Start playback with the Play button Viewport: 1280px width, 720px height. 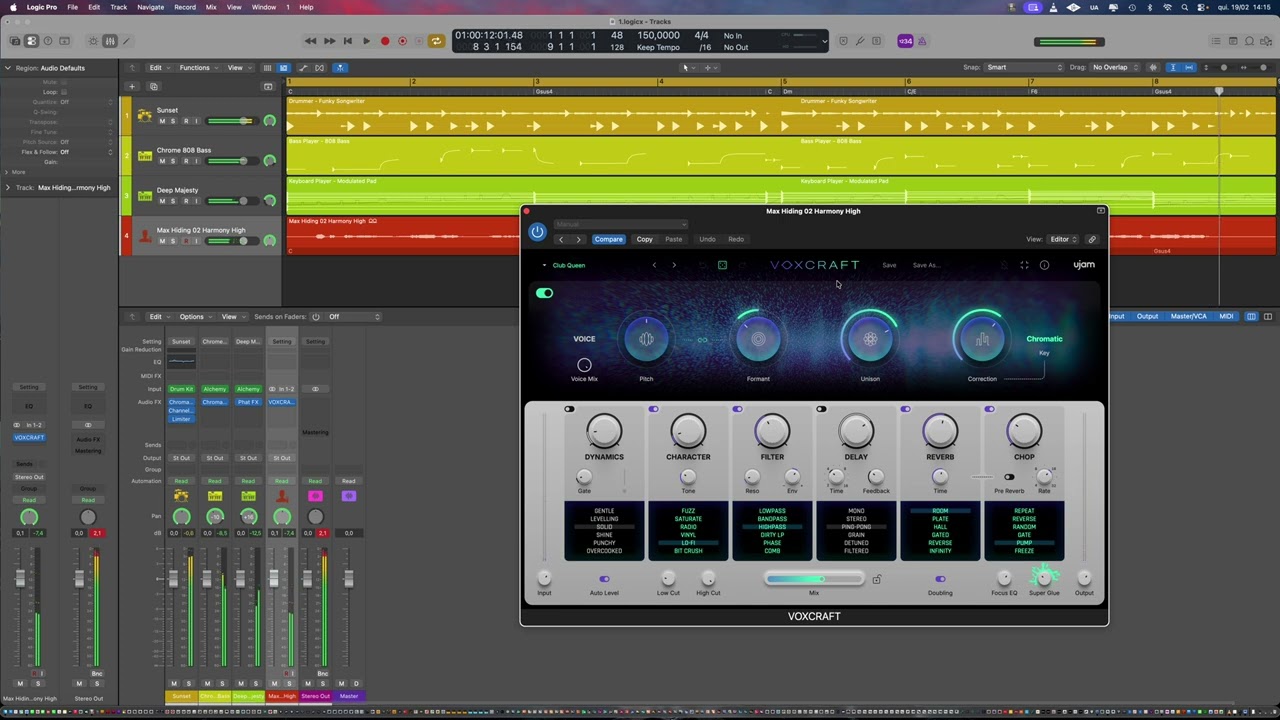(x=366, y=41)
